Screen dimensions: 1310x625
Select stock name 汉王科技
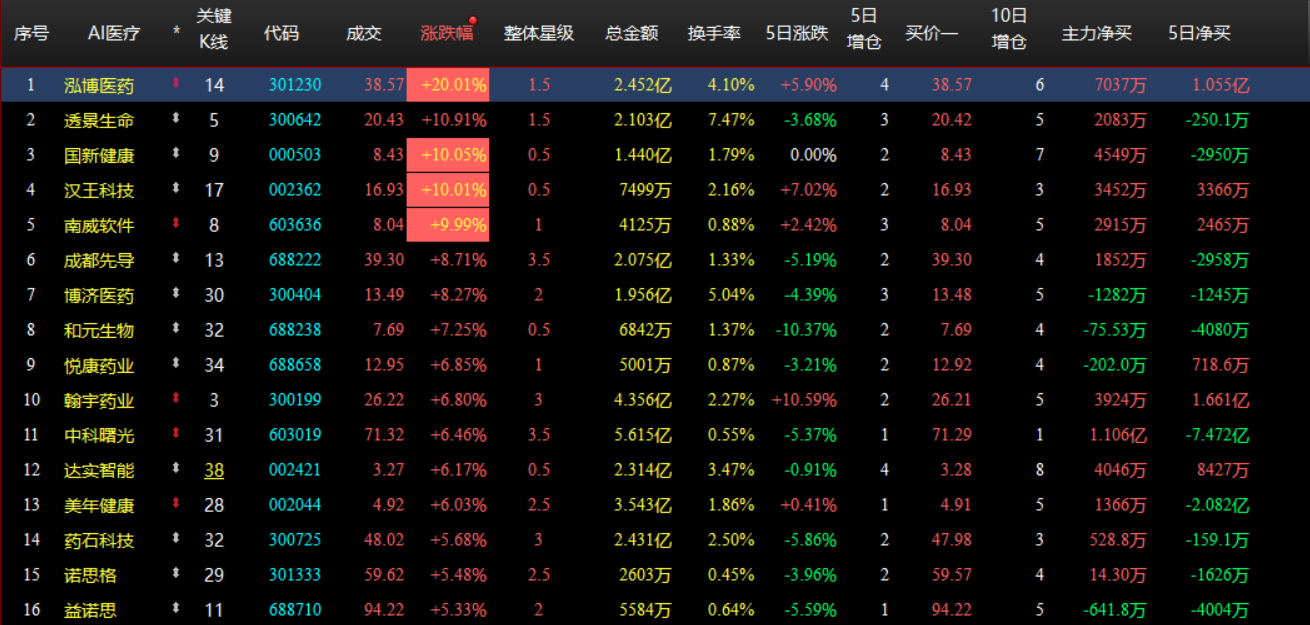(x=98, y=190)
